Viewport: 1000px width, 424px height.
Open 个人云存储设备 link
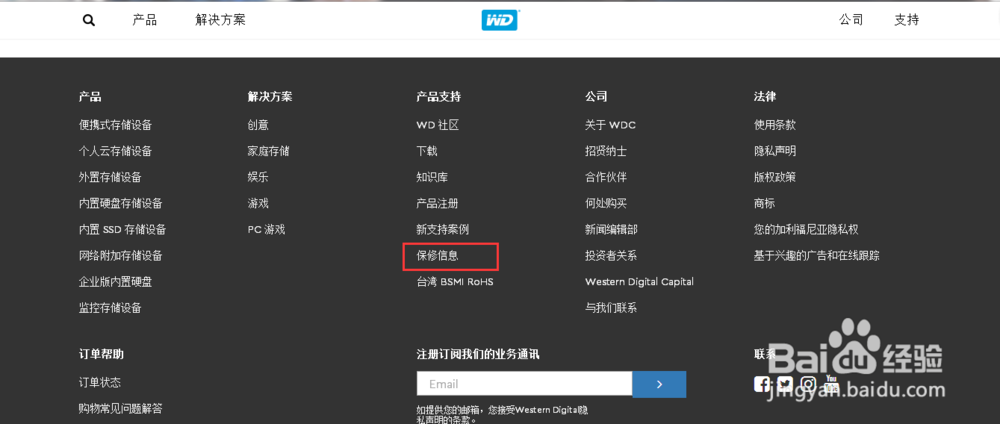tap(115, 151)
